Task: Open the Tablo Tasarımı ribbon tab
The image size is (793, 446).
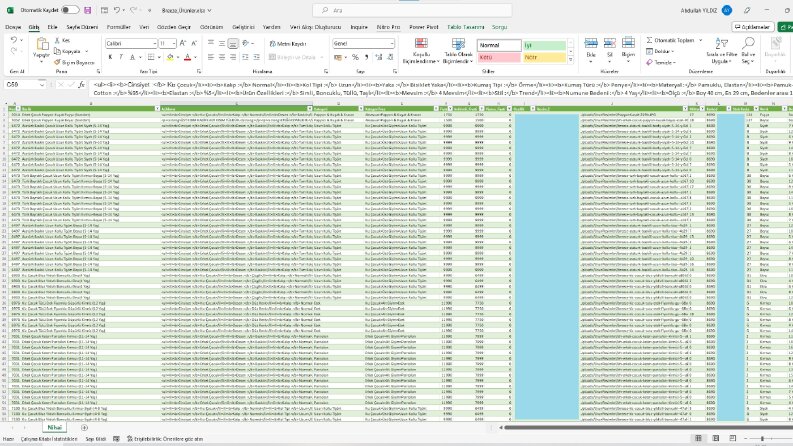Action: pyautogui.click(x=465, y=27)
